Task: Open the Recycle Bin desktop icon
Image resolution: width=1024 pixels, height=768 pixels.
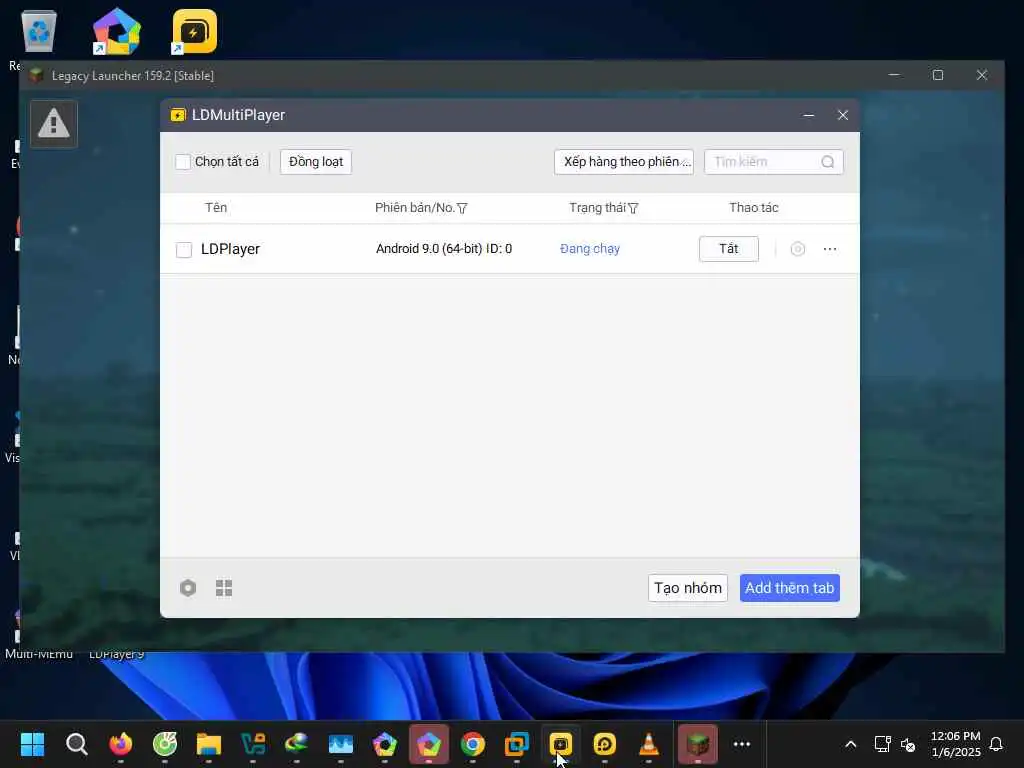Action: (39, 31)
